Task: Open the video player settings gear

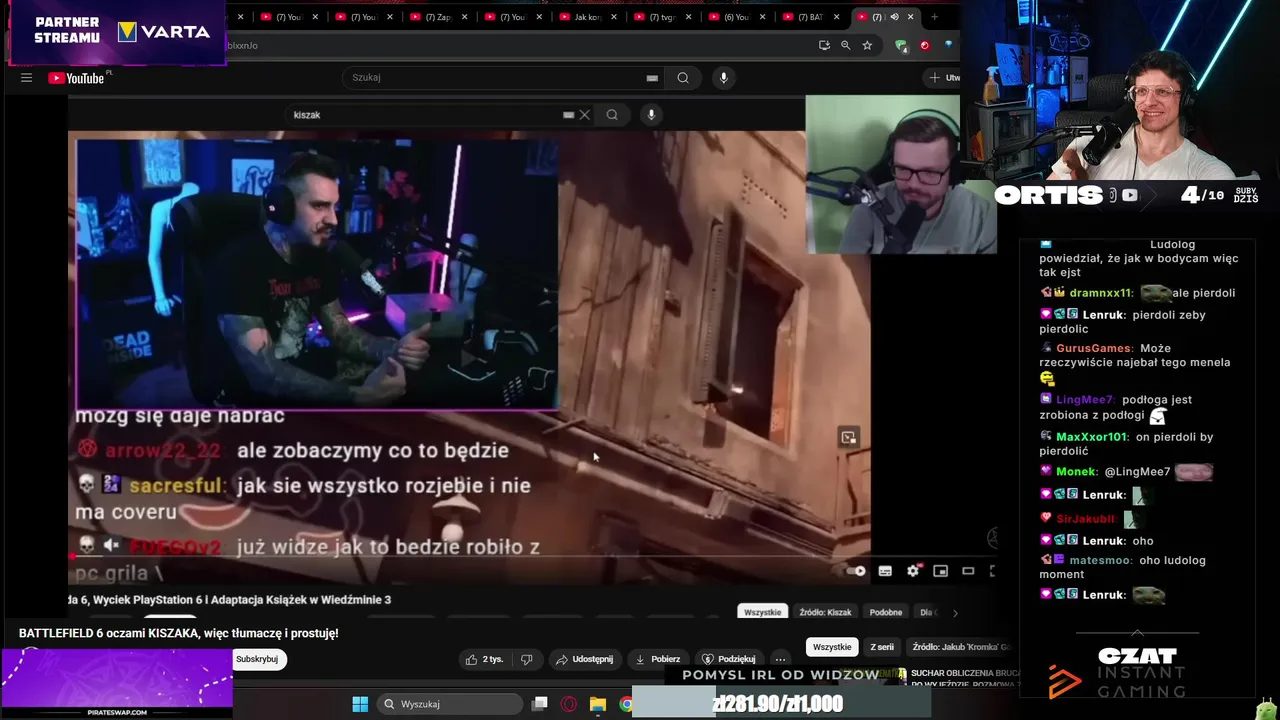Action: [913, 571]
